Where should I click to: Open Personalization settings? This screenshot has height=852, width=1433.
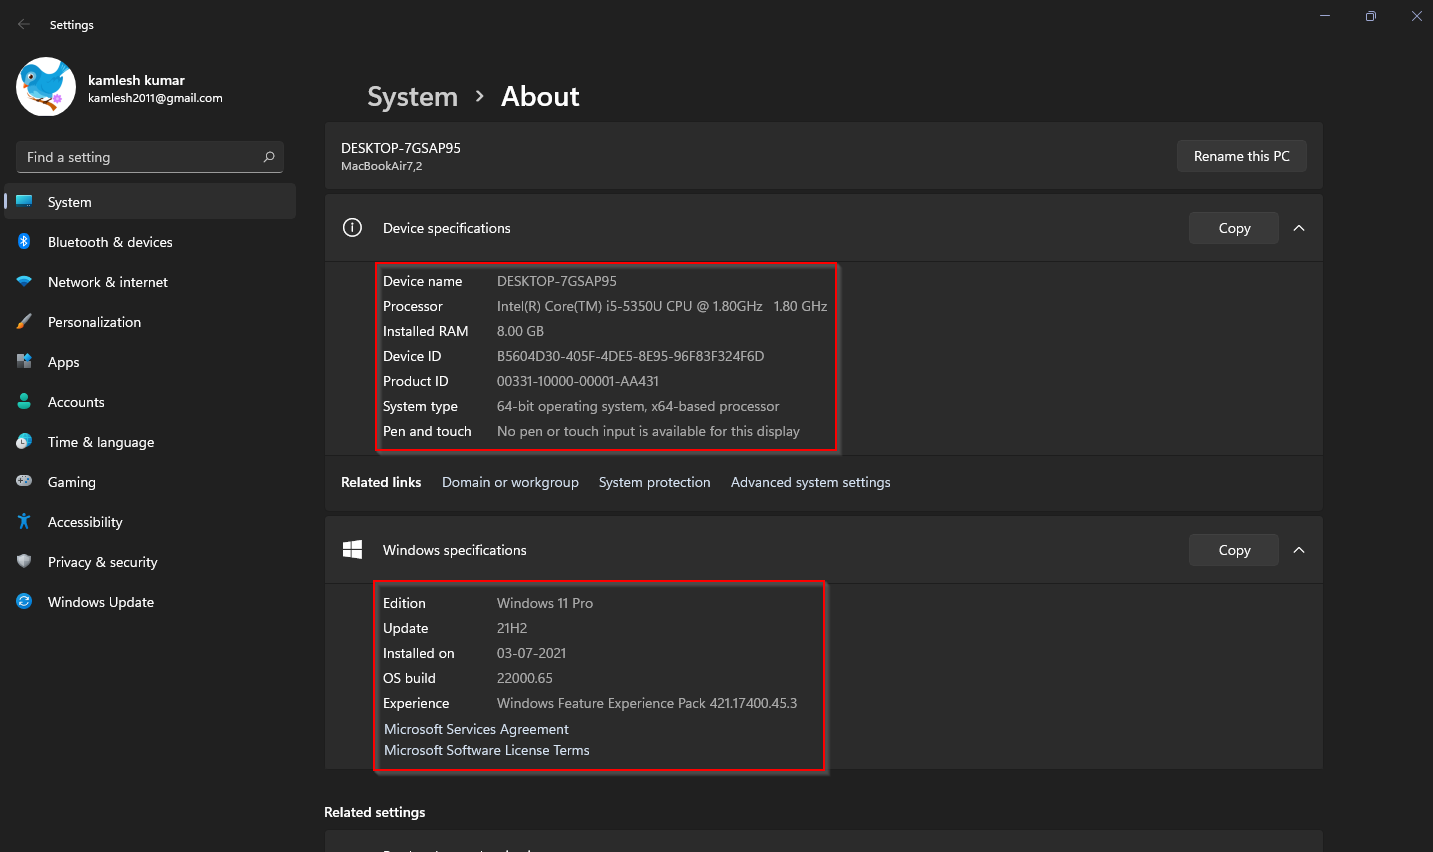click(x=150, y=322)
